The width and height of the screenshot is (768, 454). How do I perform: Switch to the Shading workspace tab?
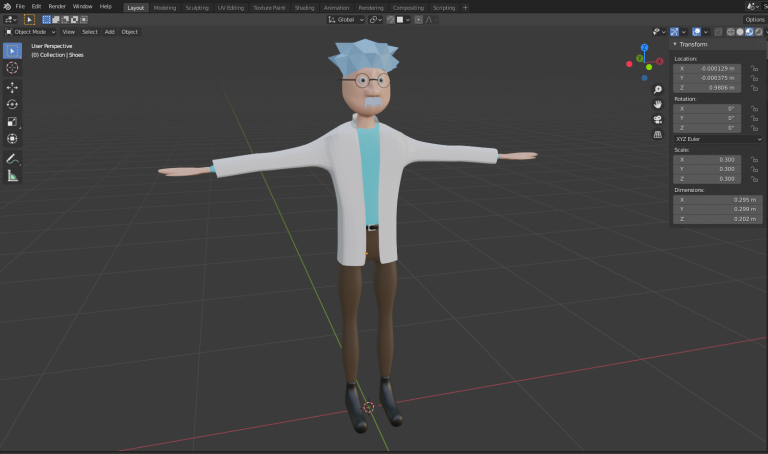pos(304,8)
